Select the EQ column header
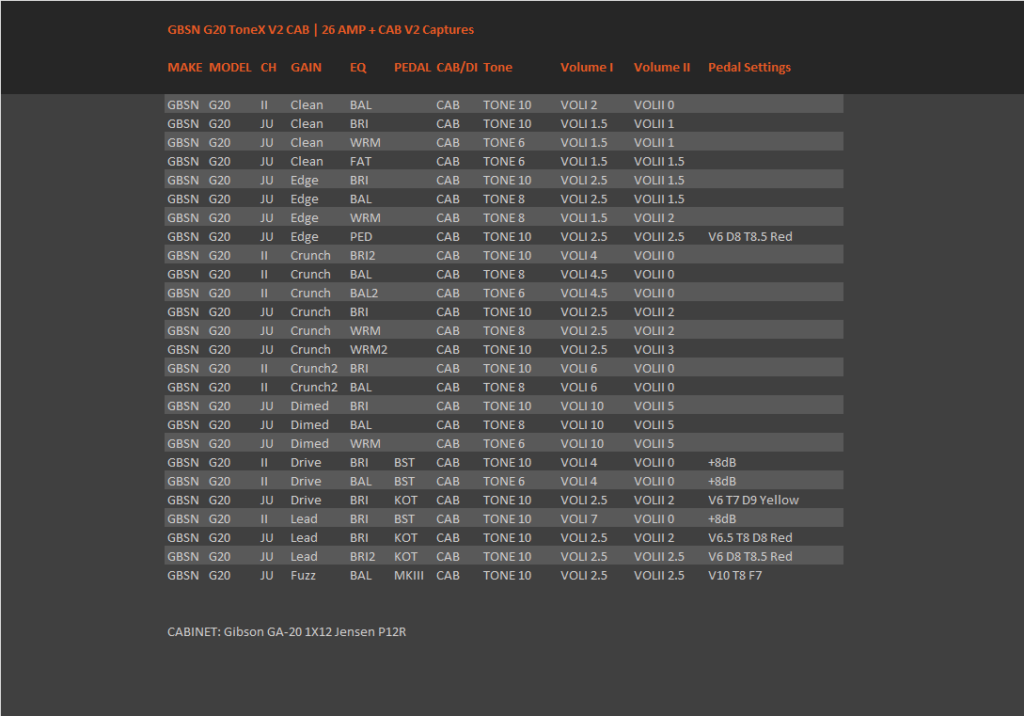 (x=358, y=67)
